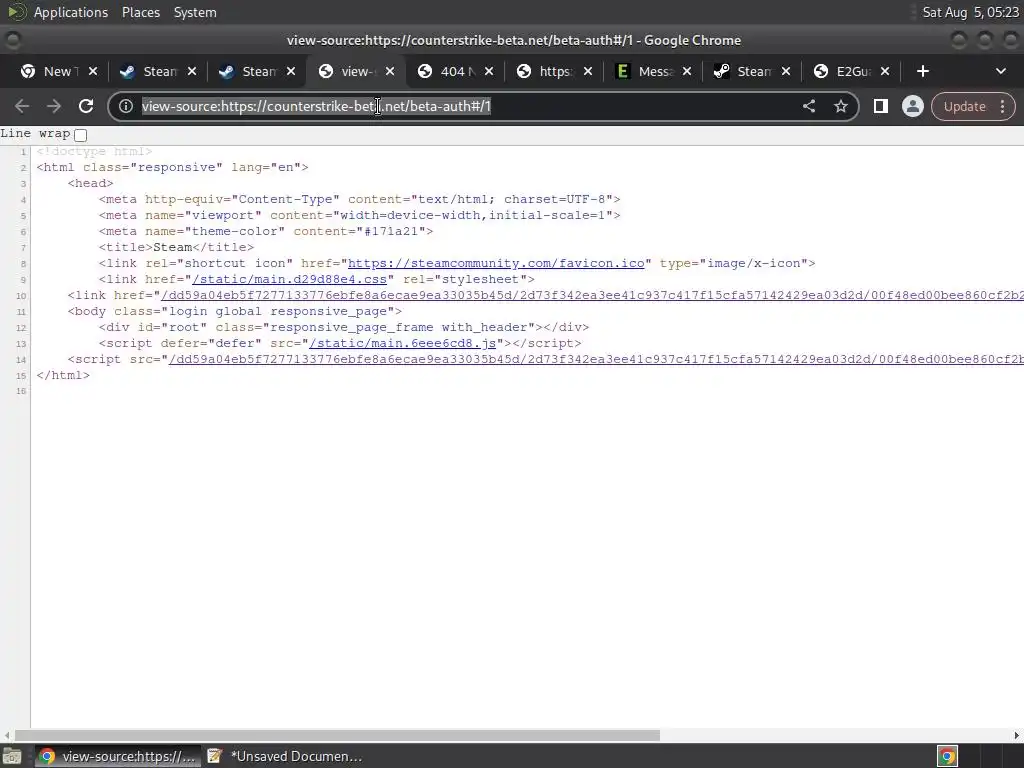Image resolution: width=1024 pixels, height=768 pixels.
Task: Open the /static/main.d29d88e4.css link
Action: tap(289, 280)
